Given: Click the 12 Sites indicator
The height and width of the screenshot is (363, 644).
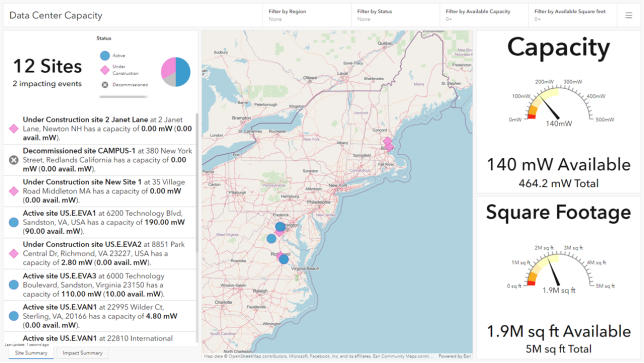Looking at the screenshot, I should point(47,66).
